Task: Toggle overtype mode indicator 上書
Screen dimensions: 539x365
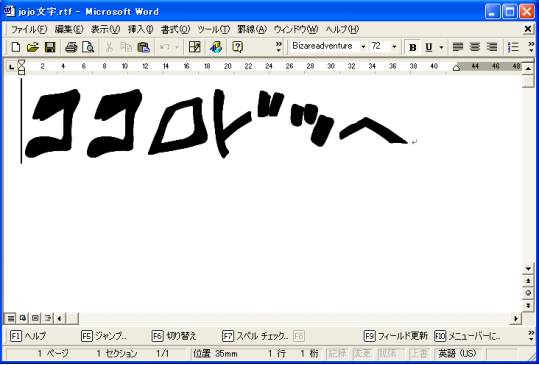Action: pos(419,353)
